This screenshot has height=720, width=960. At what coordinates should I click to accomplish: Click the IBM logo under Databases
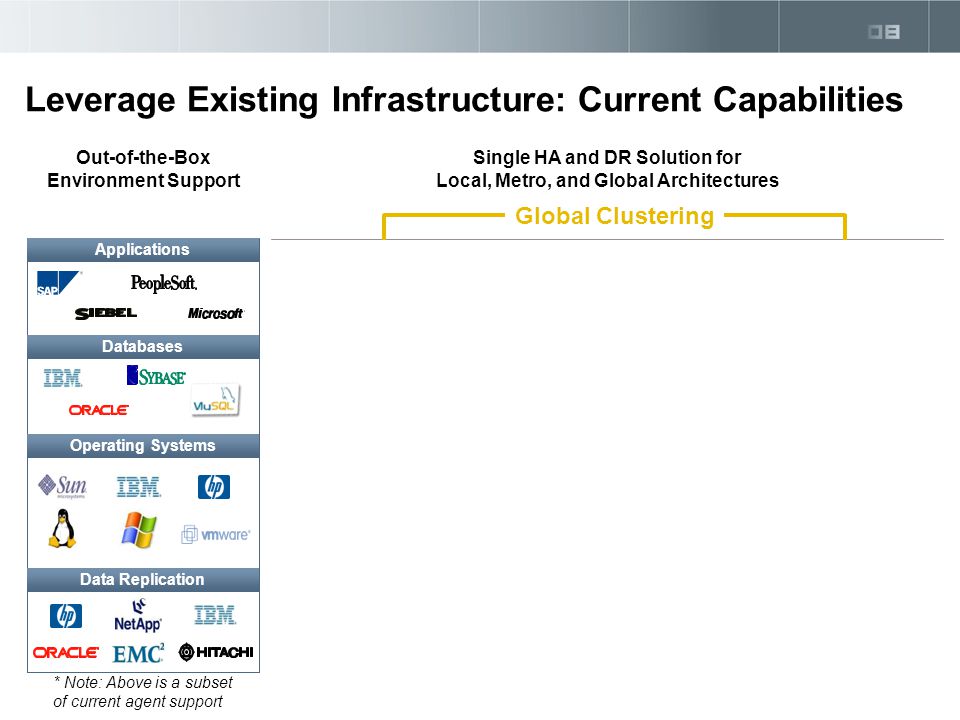tap(62, 378)
